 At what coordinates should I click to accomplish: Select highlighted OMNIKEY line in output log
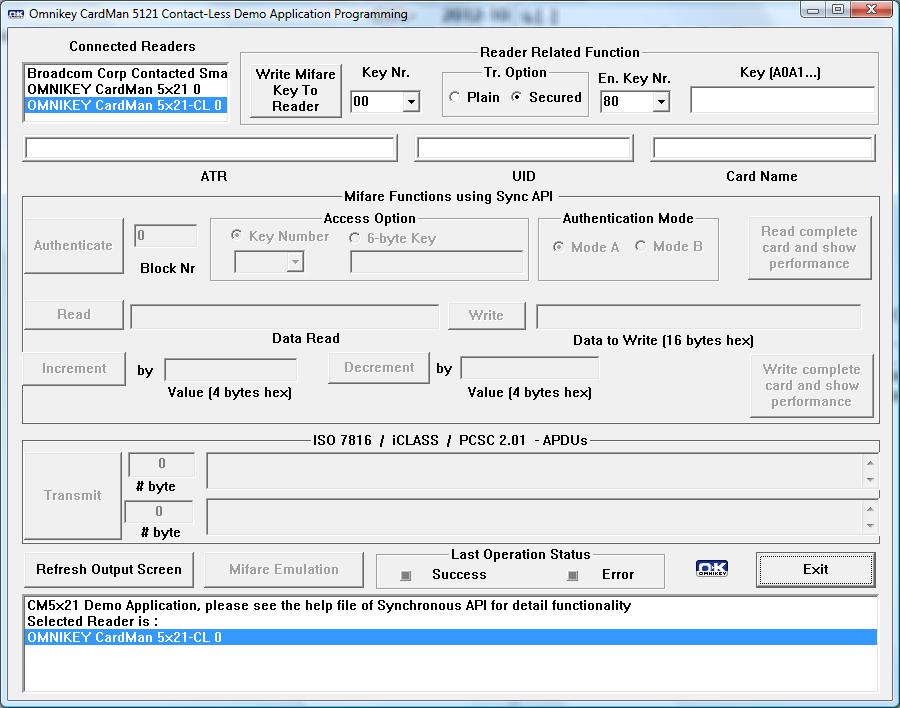451,637
